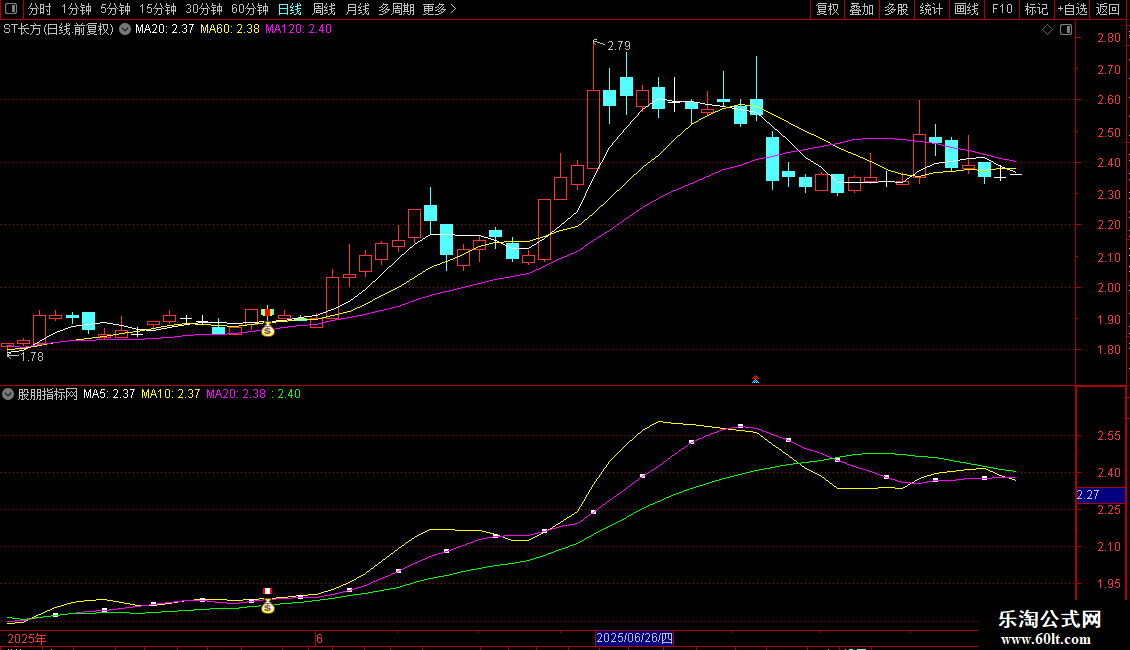Open the 画线 drawing tools
The width and height of the screenshot is (1130, 650).
(x=966, y=9)
